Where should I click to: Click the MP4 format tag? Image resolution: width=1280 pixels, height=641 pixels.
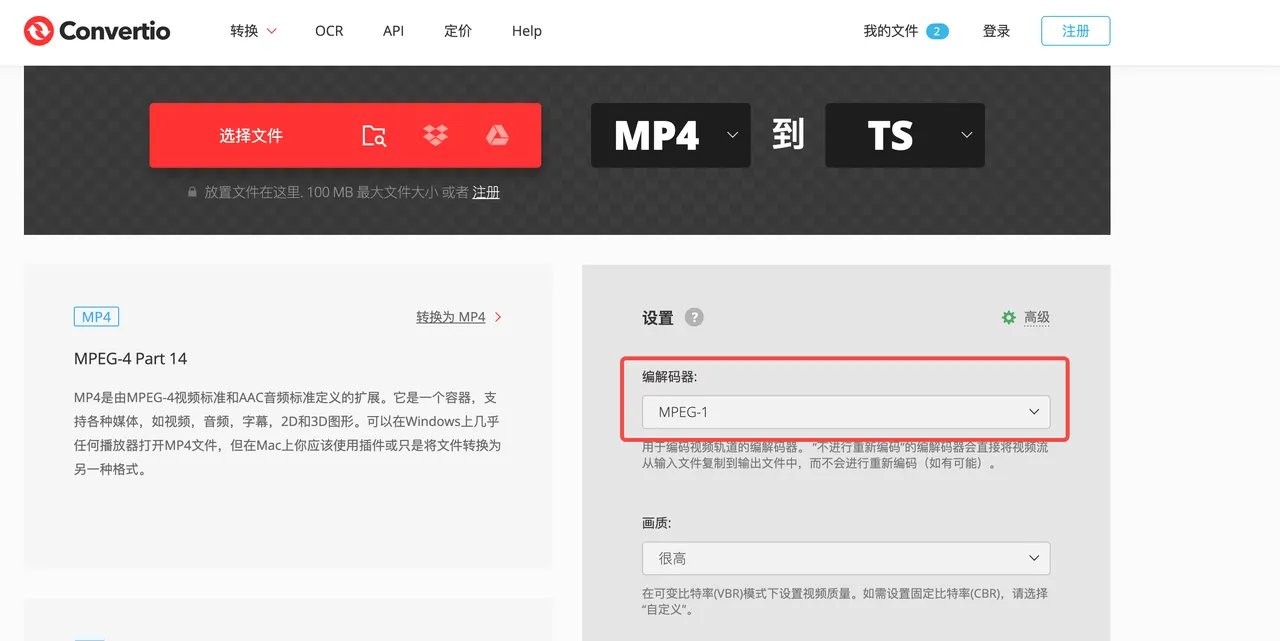[x=96, y=317]
